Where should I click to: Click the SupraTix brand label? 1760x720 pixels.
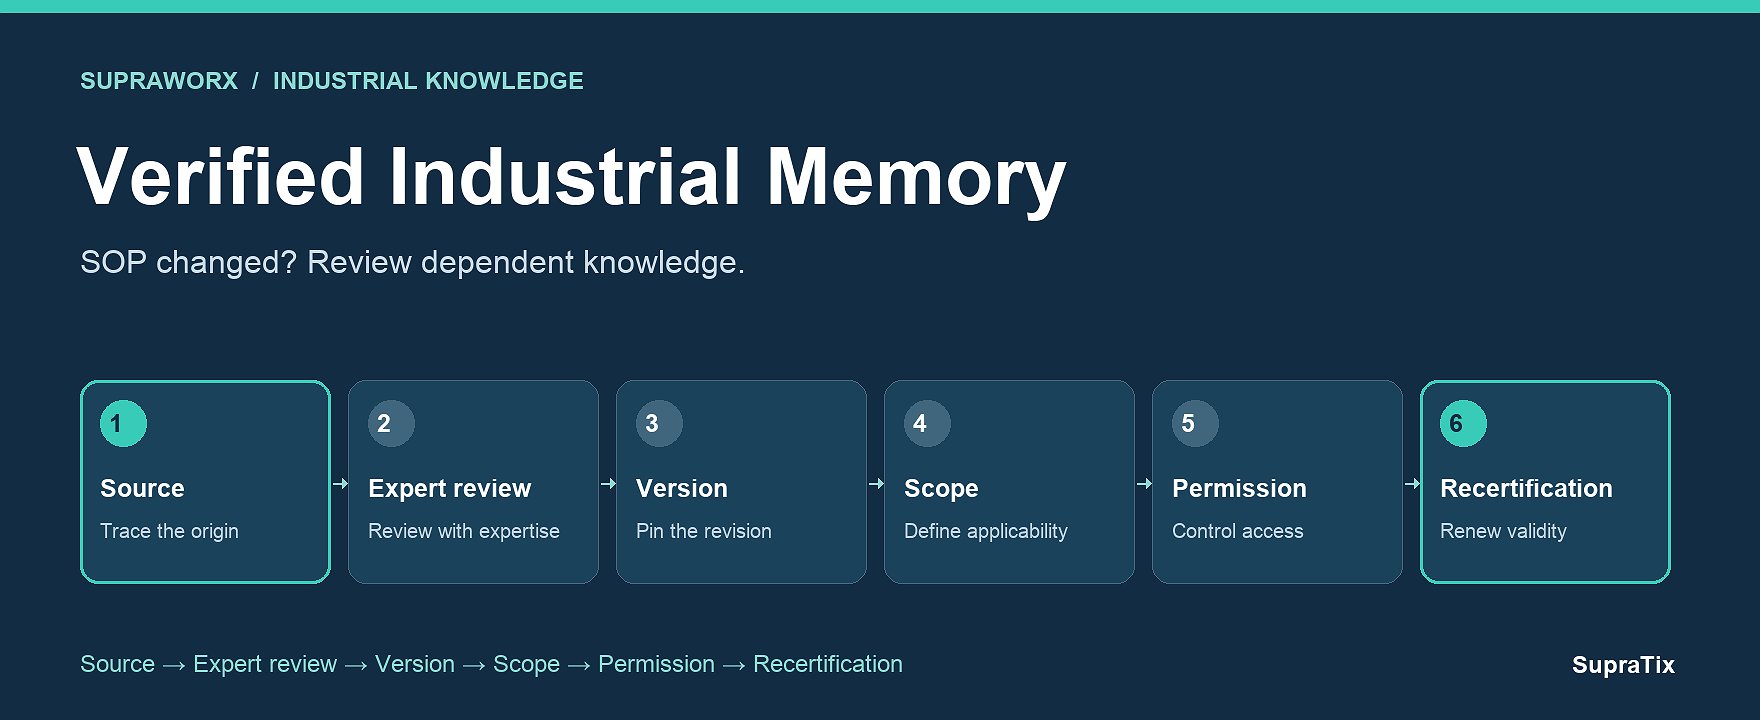point(1623,665)
